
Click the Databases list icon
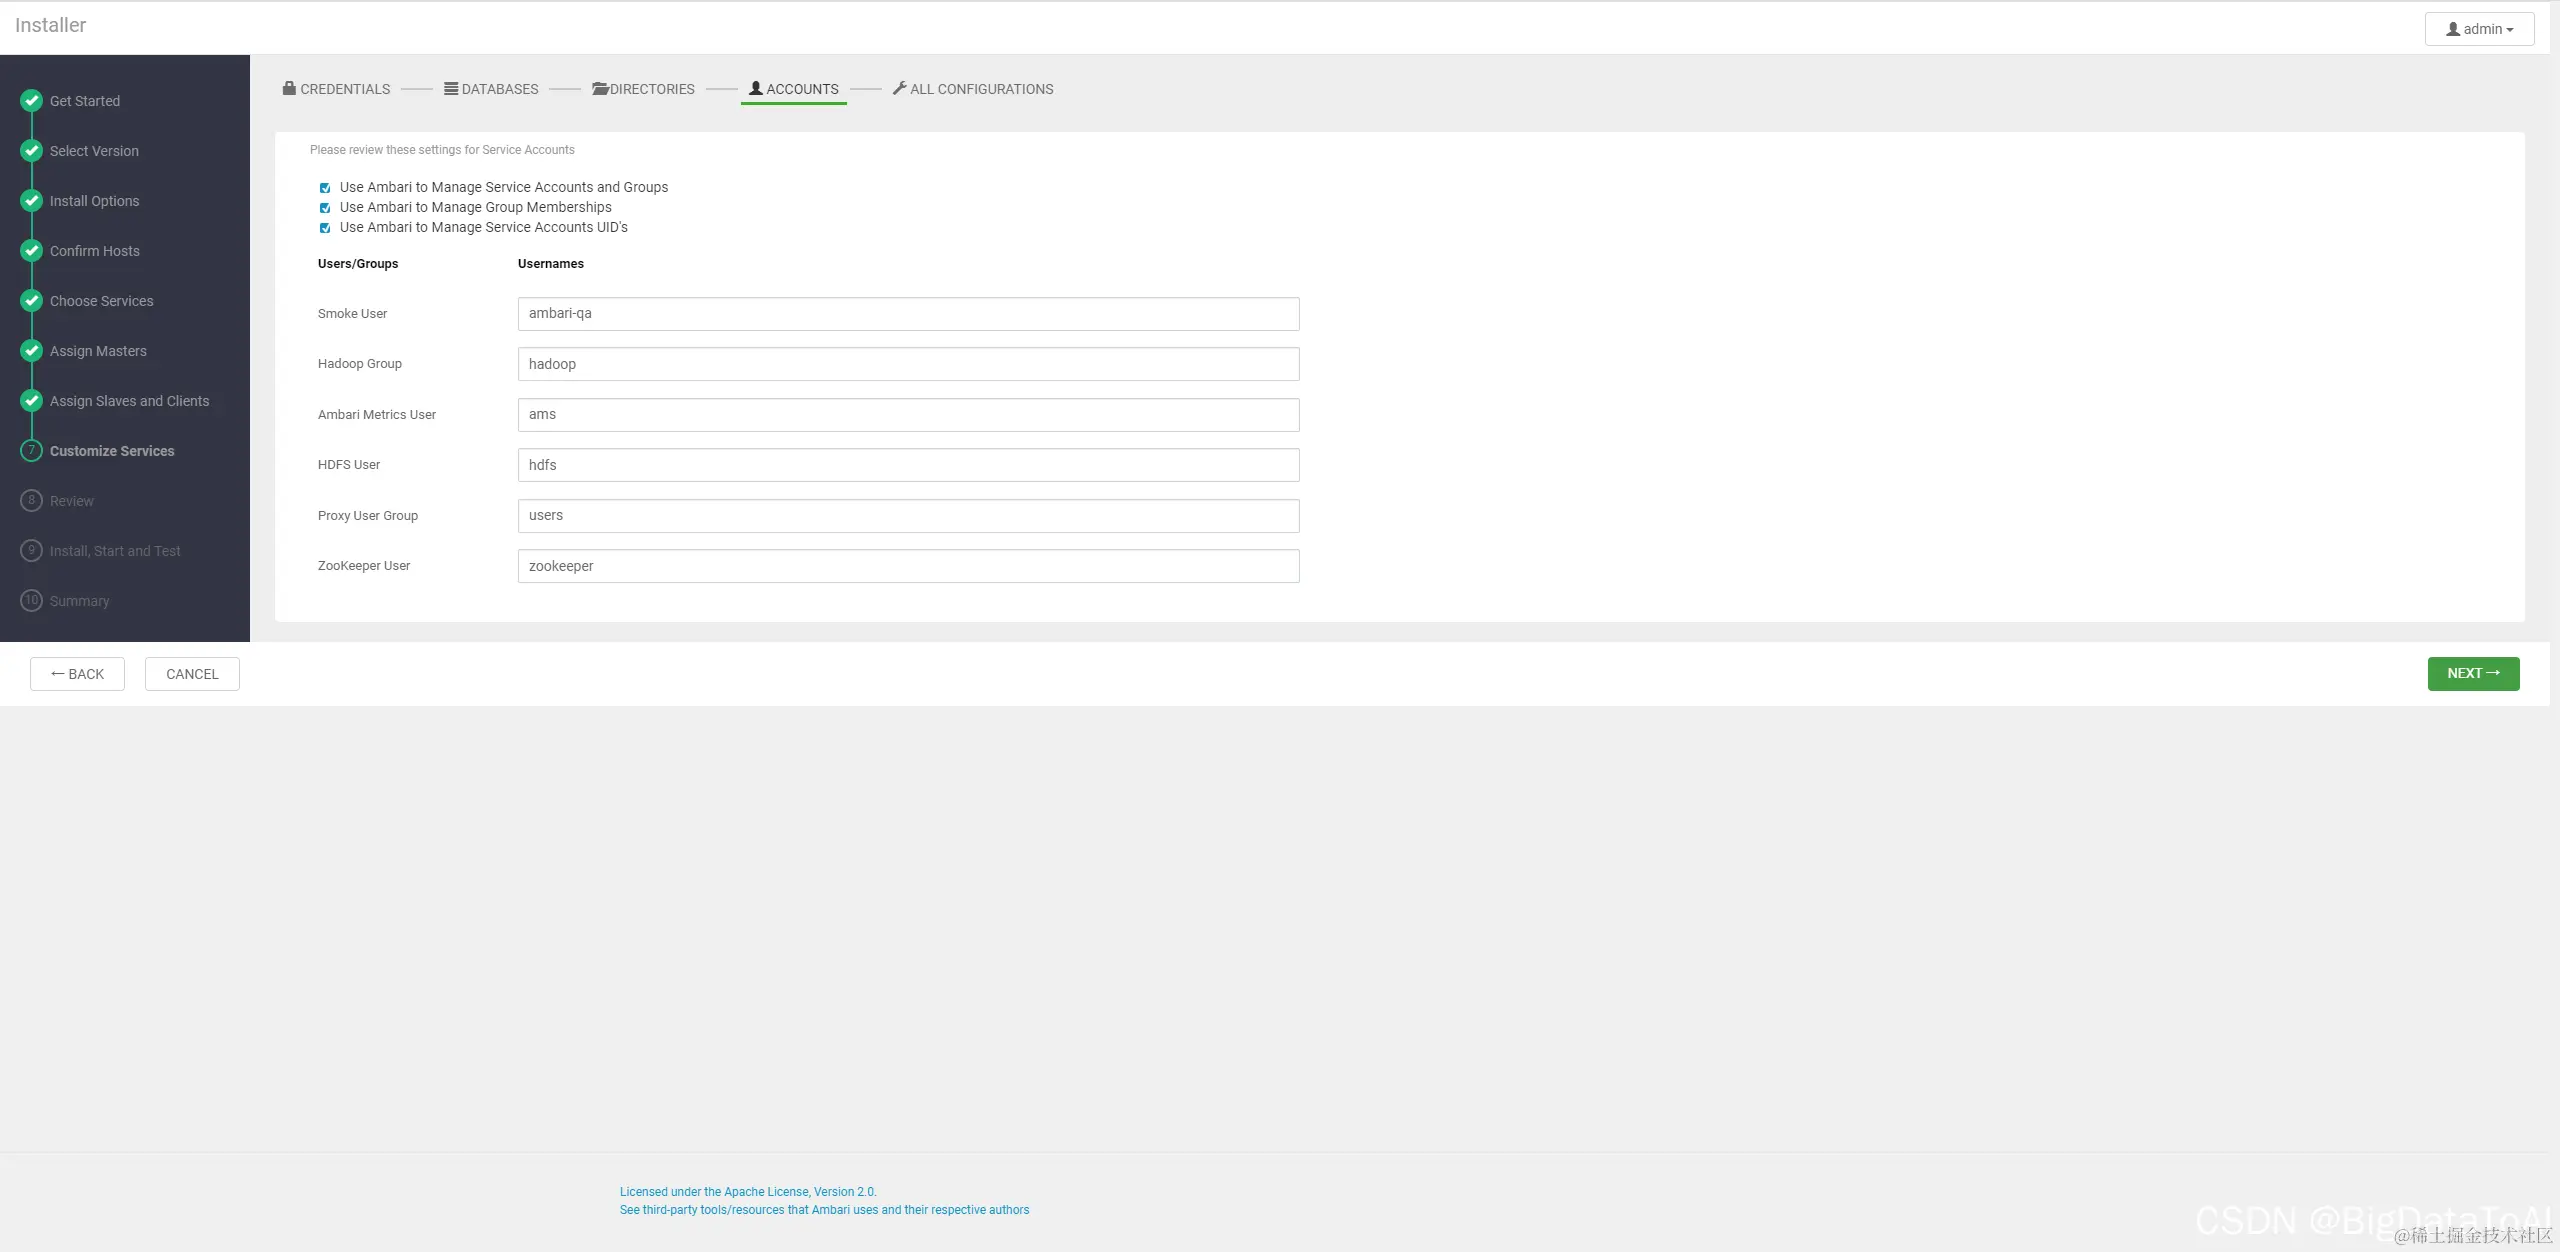451,88
